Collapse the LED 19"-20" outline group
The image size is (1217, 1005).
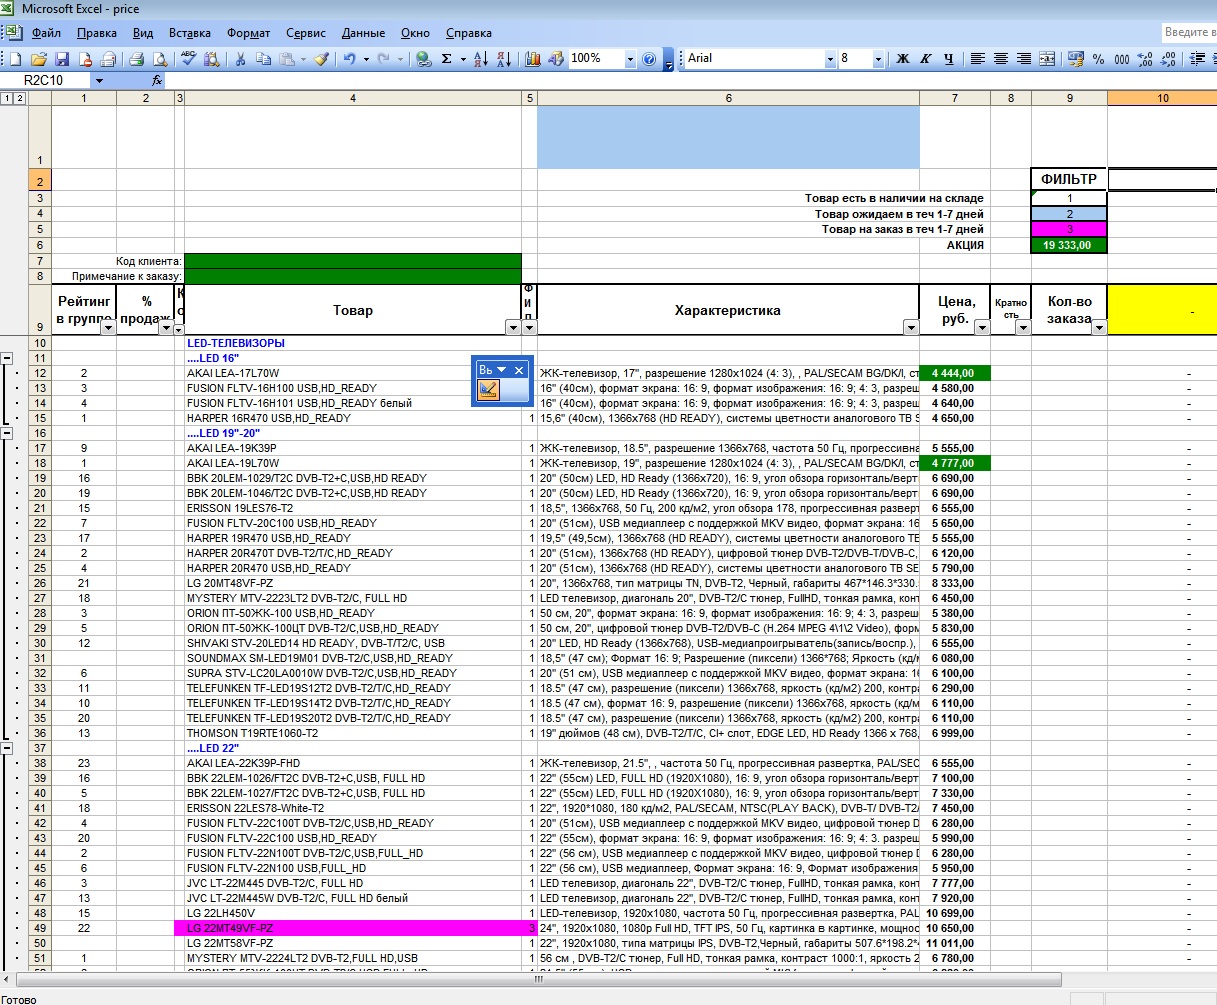click(x=8, y=433)
